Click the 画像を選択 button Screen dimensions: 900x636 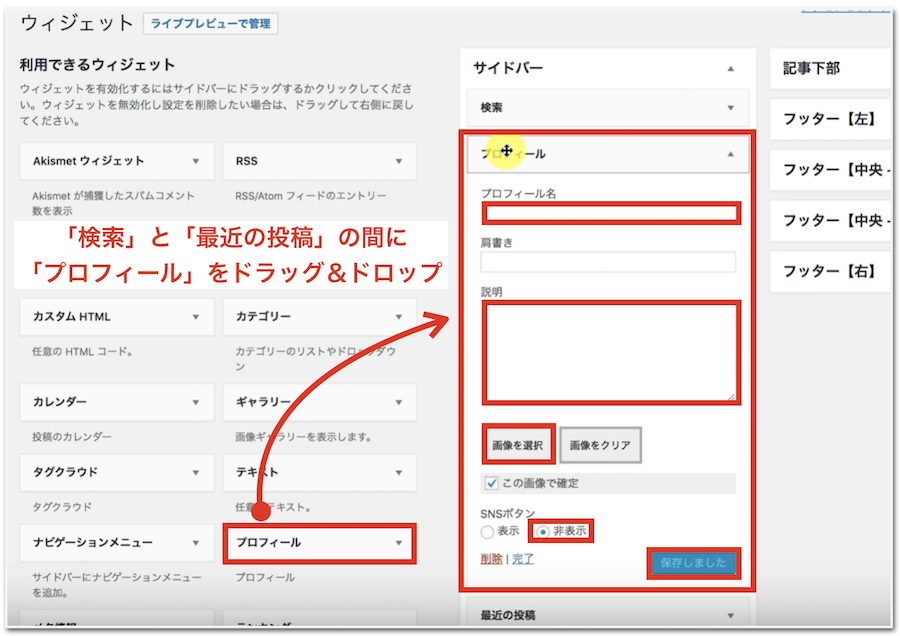(518, 445)
